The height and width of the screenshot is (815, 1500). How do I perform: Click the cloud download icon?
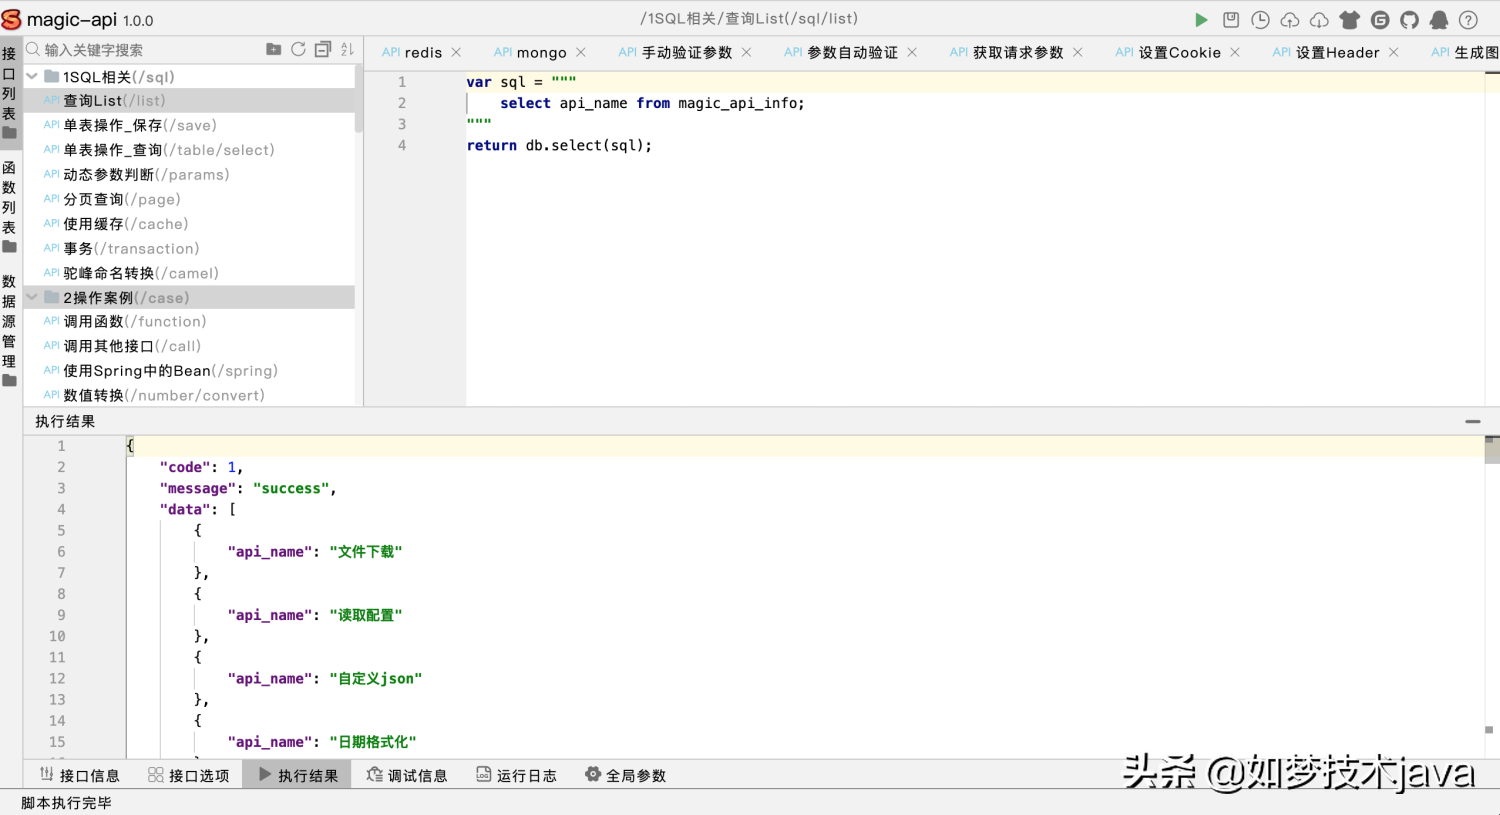pos(1320,20)
